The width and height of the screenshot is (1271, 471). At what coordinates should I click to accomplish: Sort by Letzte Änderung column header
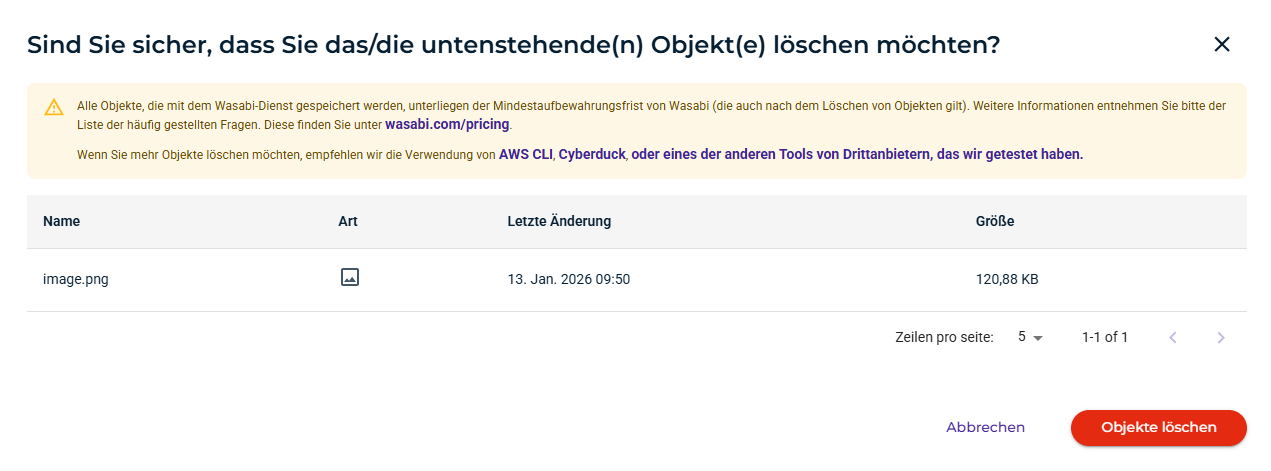559,221
